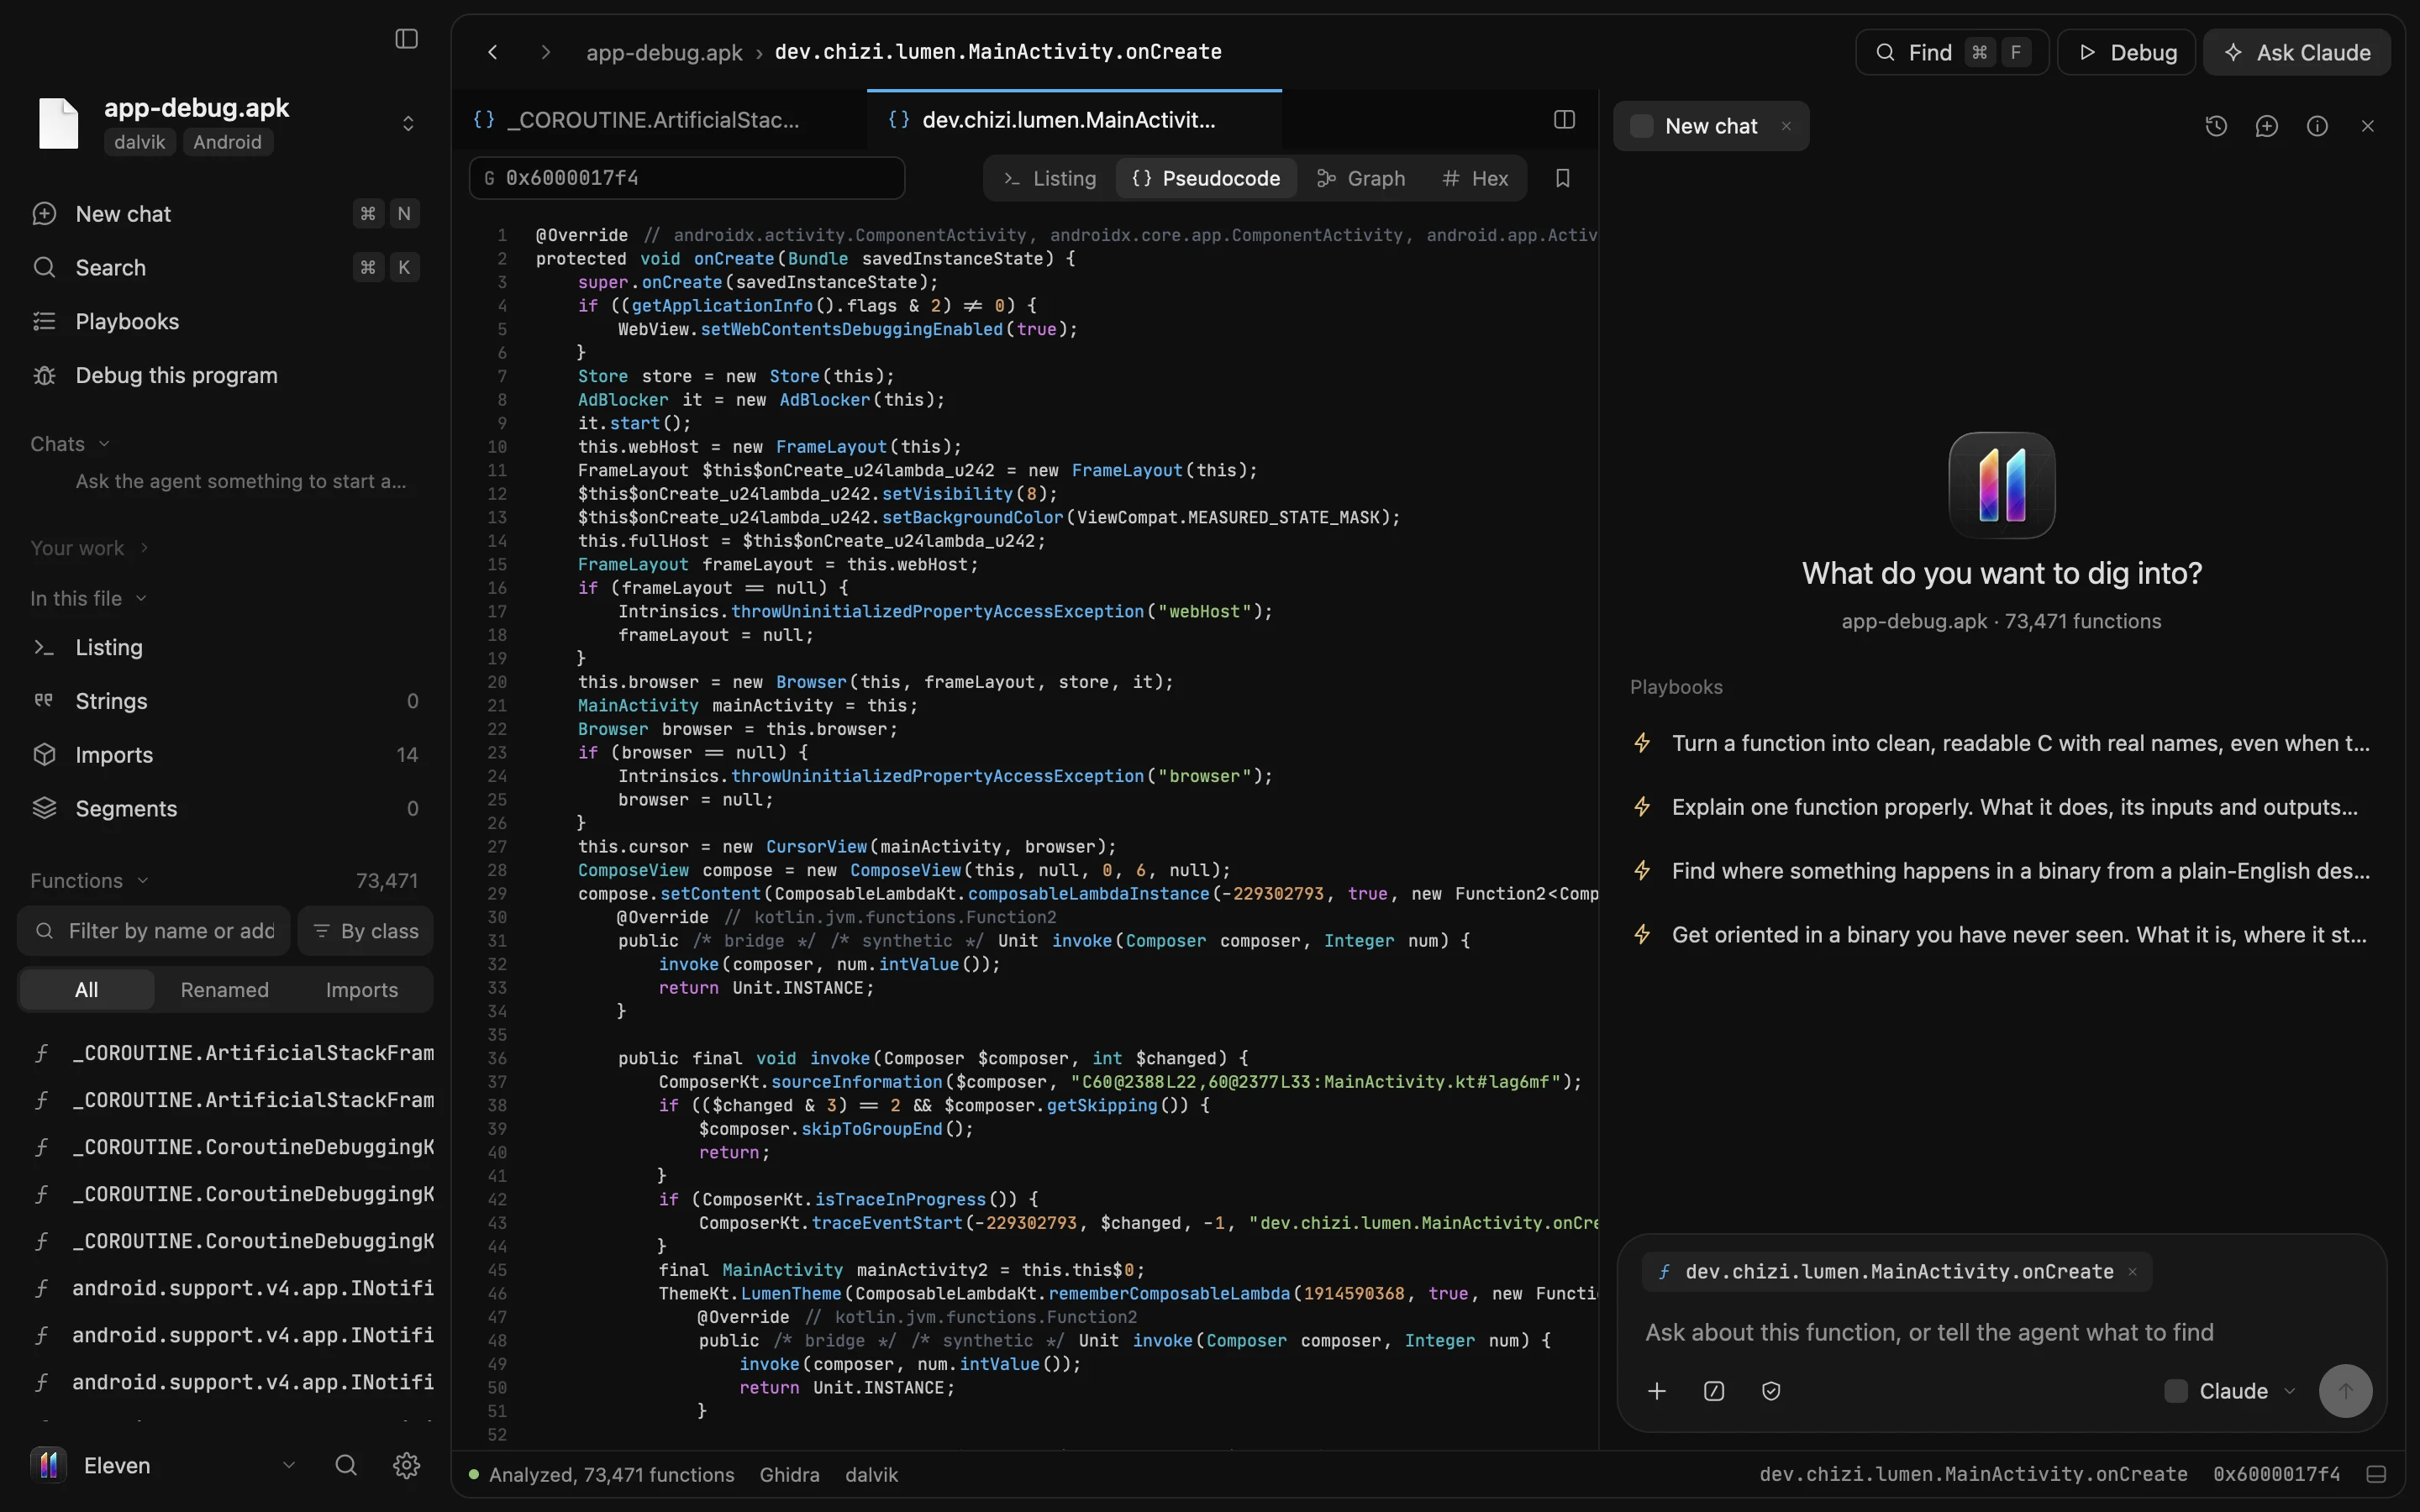
Task: Click the Find button
Action: [1951, 52]
